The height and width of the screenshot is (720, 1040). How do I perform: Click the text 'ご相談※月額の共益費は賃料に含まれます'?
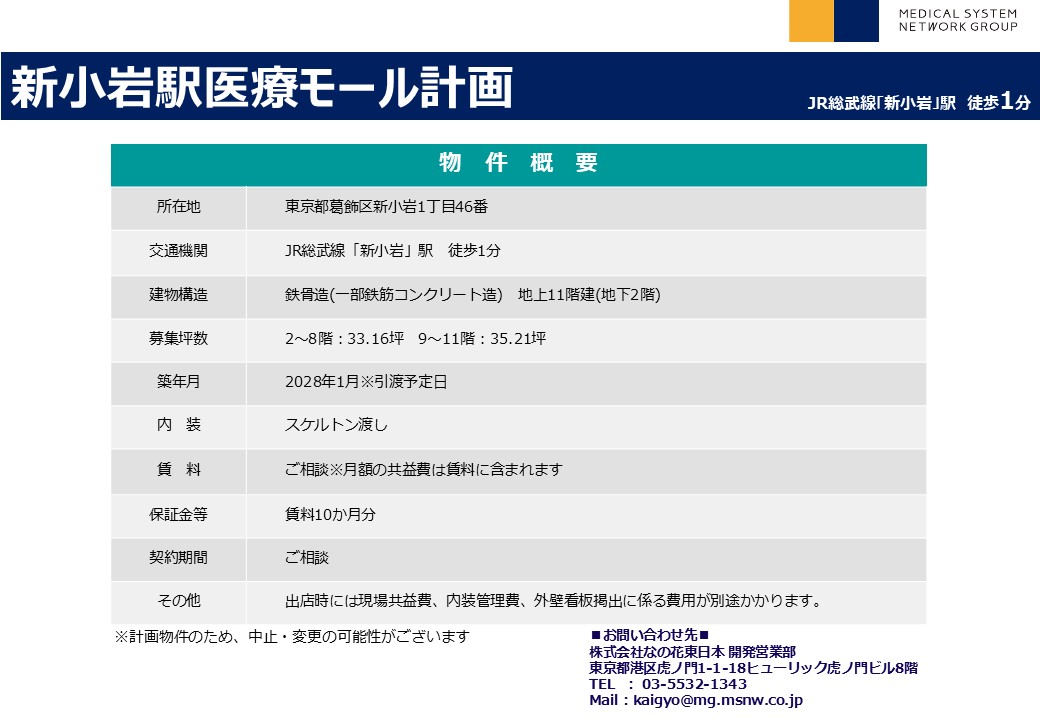[423, 470]
